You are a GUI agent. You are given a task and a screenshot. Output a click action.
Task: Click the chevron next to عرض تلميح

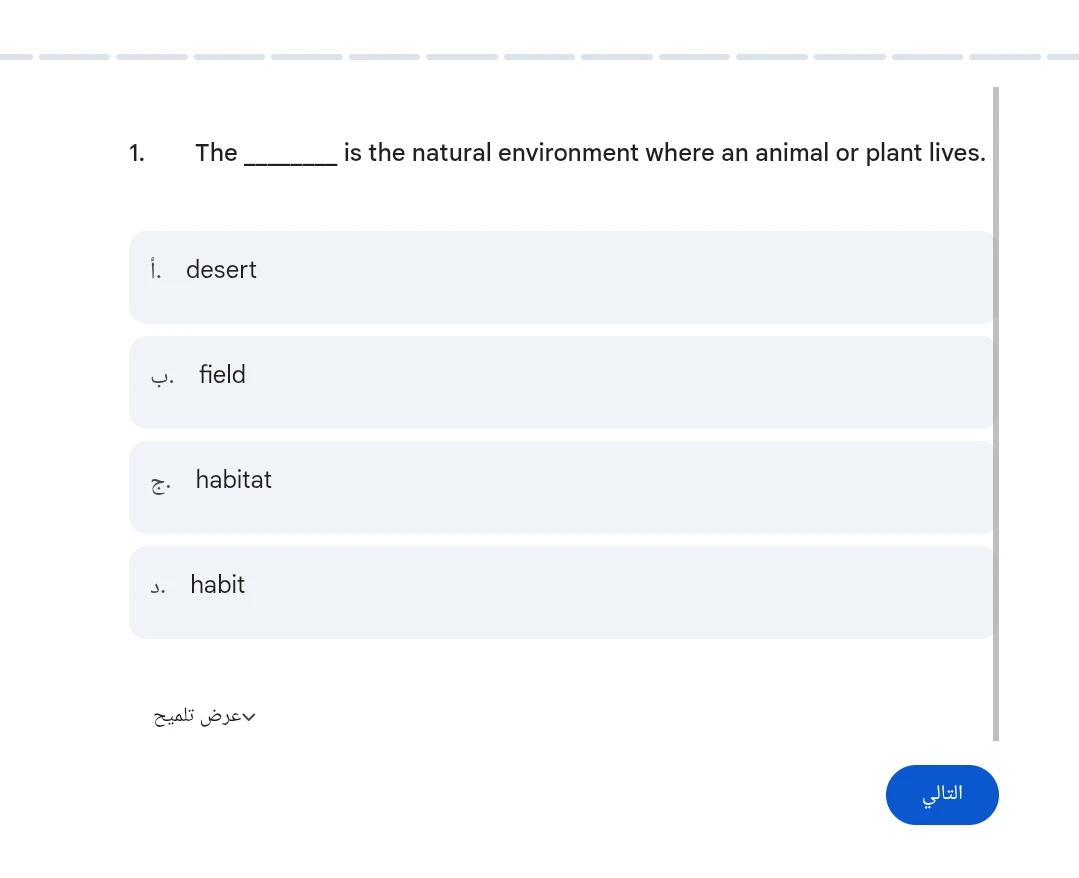(251, 716)
